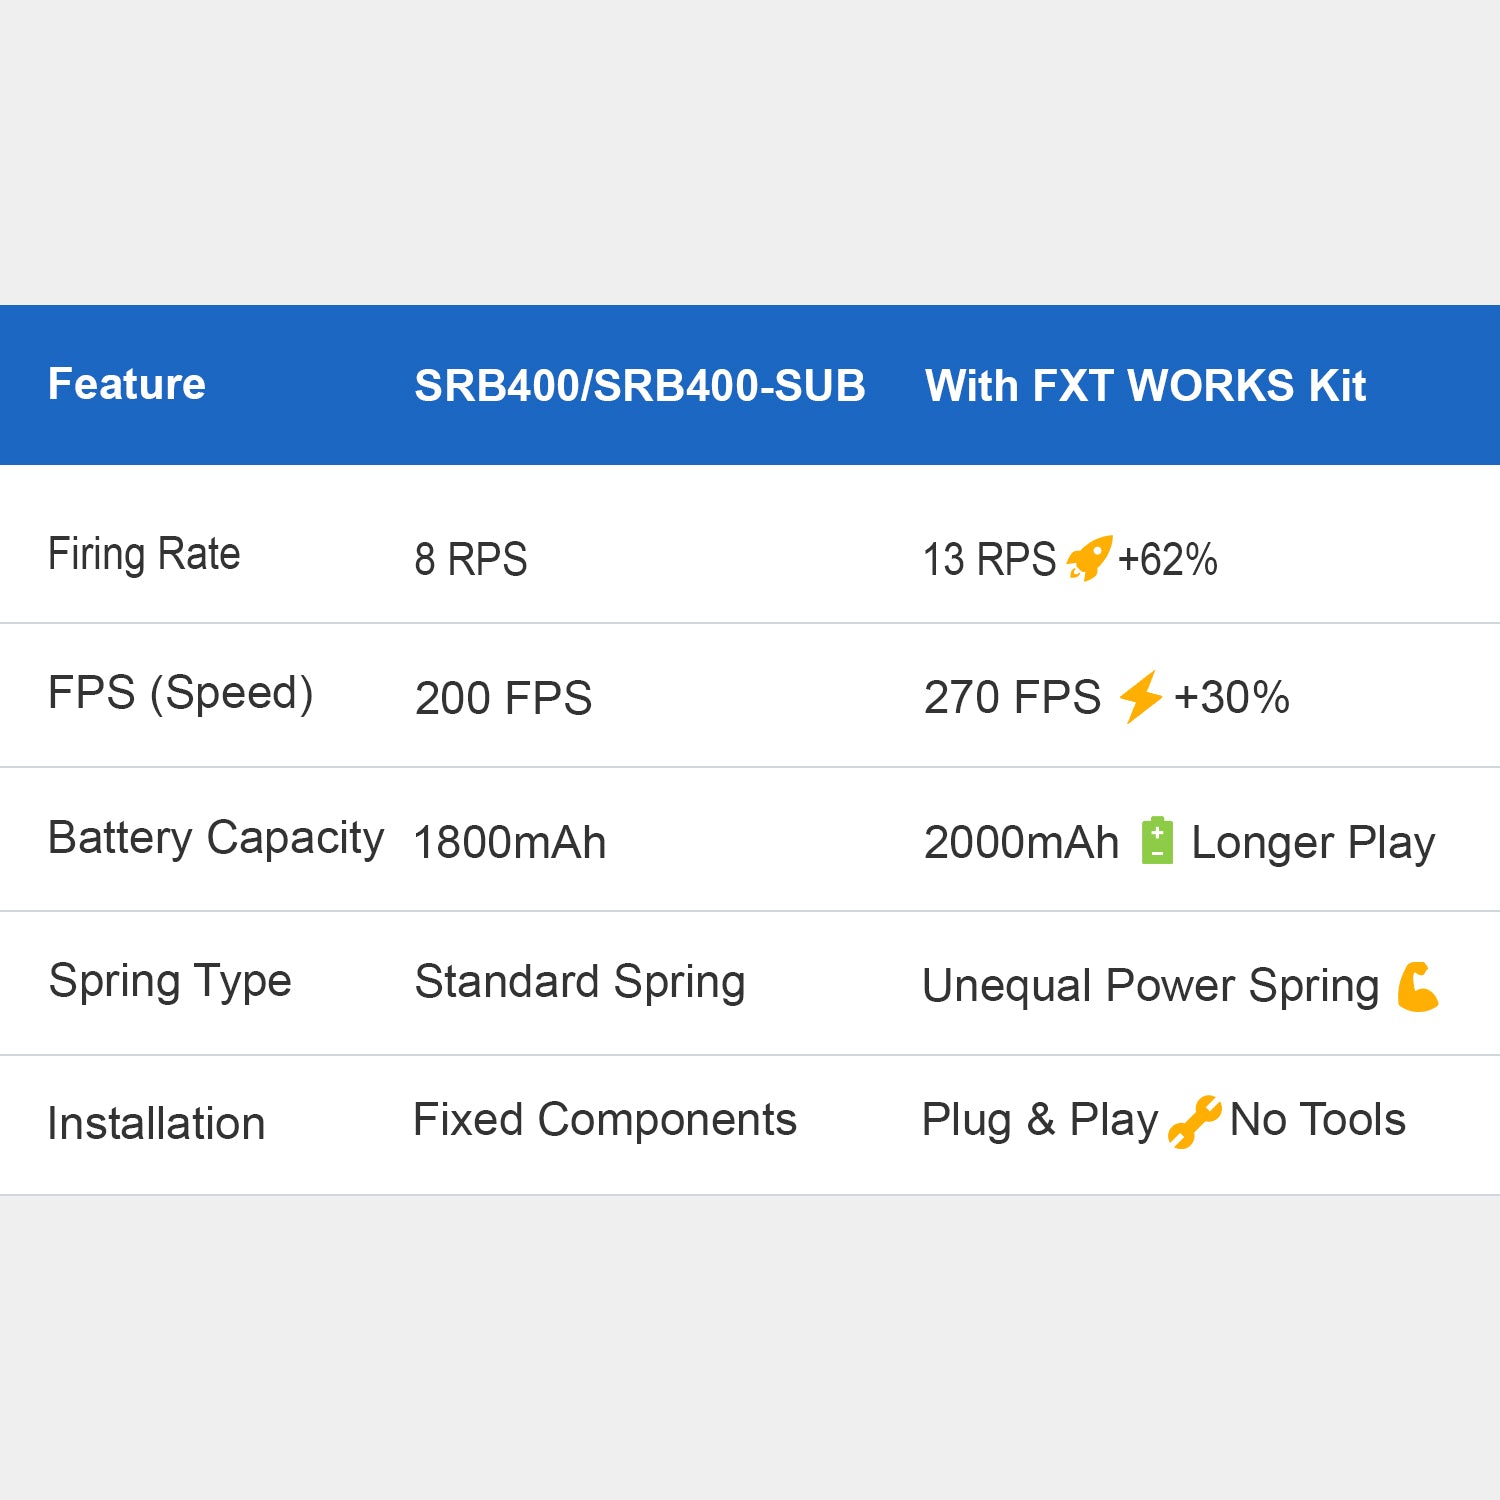
Task: Click the "Installation" row label
Action: [x=156, y=1124]
